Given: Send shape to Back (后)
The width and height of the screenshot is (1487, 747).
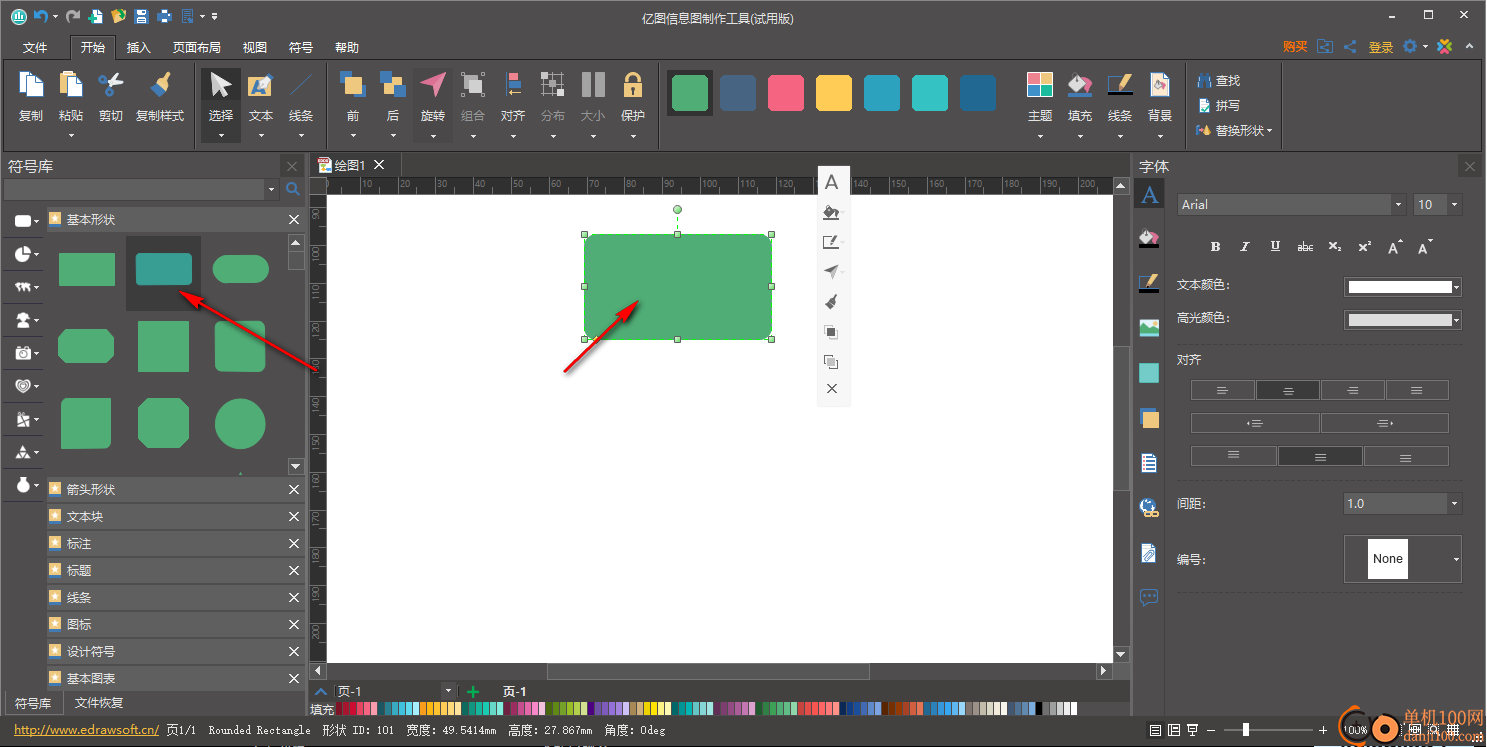Looking at the screenshot, I should pos(393,86).
